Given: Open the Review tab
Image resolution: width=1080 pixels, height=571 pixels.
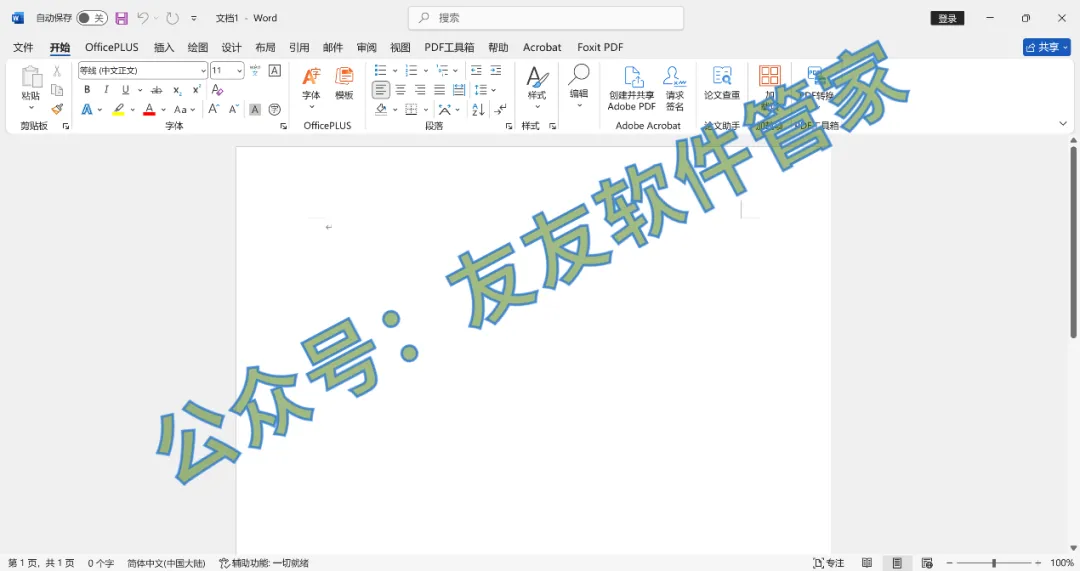Looking at the screenshot, I should 366,48.
